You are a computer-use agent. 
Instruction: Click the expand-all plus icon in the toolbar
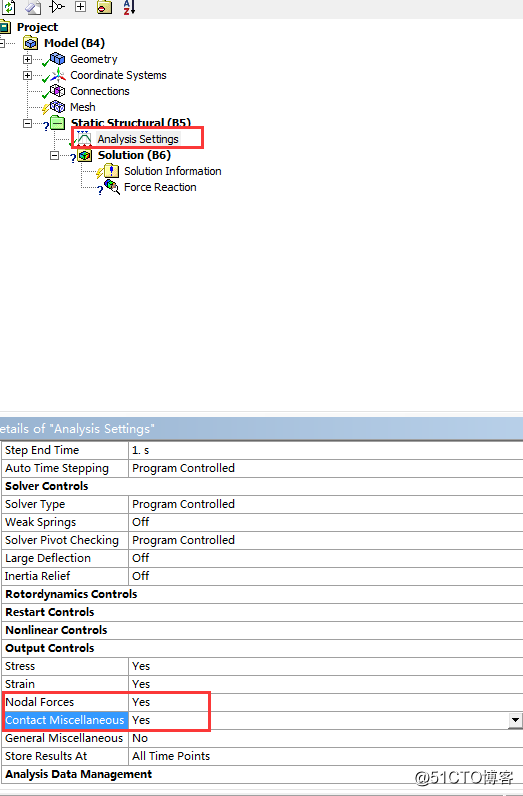point(80,7)
